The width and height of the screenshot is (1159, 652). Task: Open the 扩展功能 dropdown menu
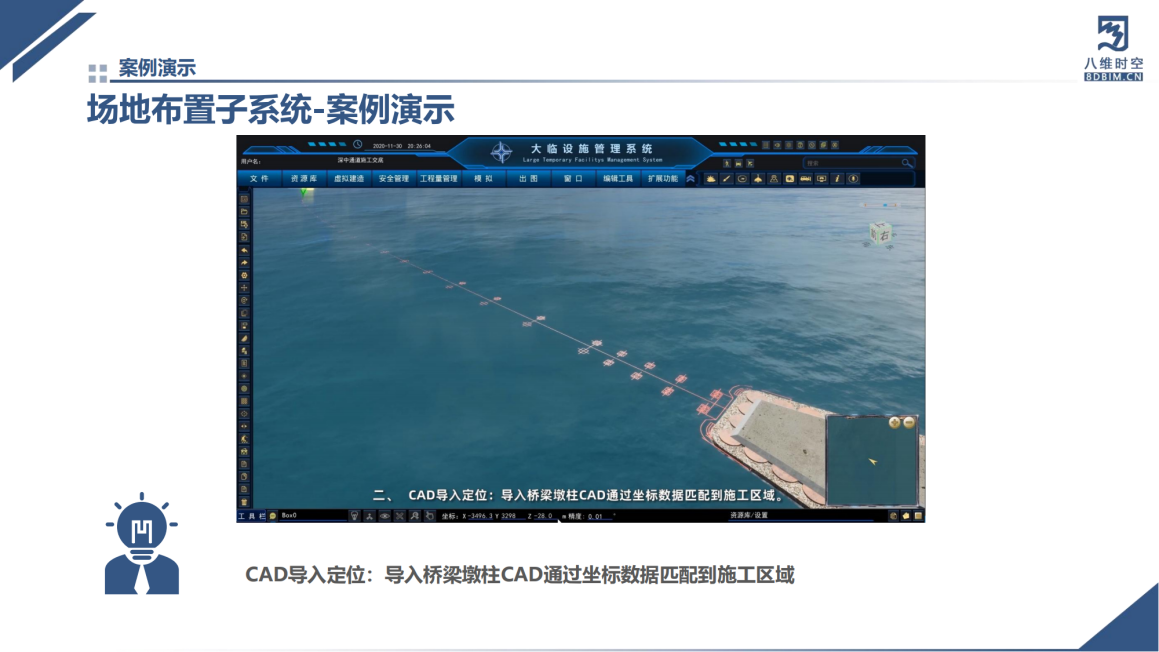pyautogui.click(x=662, y=179)
